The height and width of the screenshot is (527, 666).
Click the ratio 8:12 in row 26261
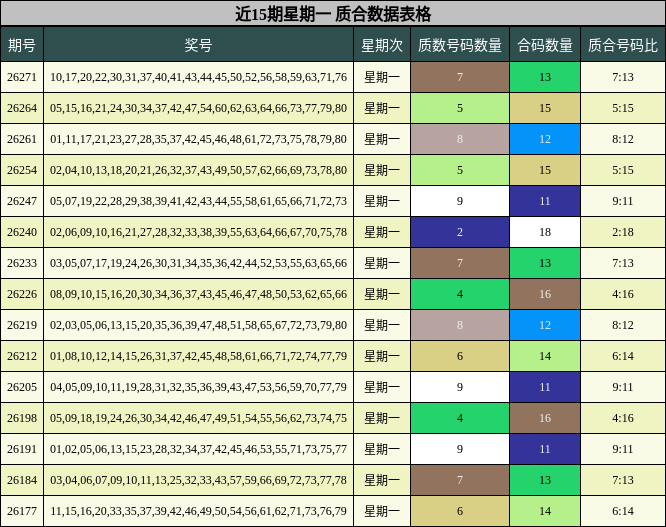pos(623,139)
